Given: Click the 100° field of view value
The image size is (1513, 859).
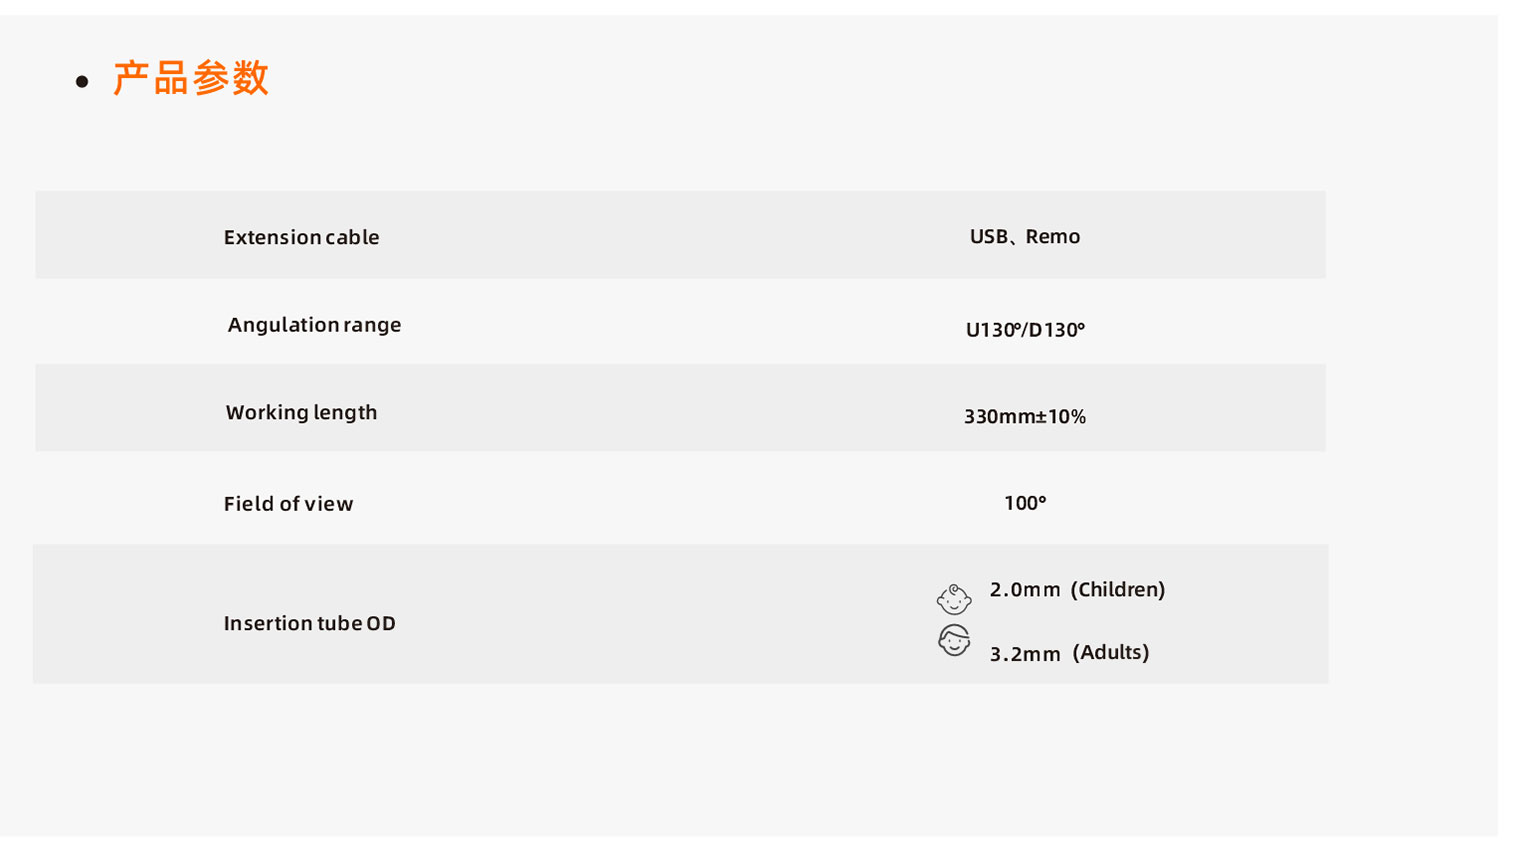Looking at the screenshot, I should [x=1025, y=503].
